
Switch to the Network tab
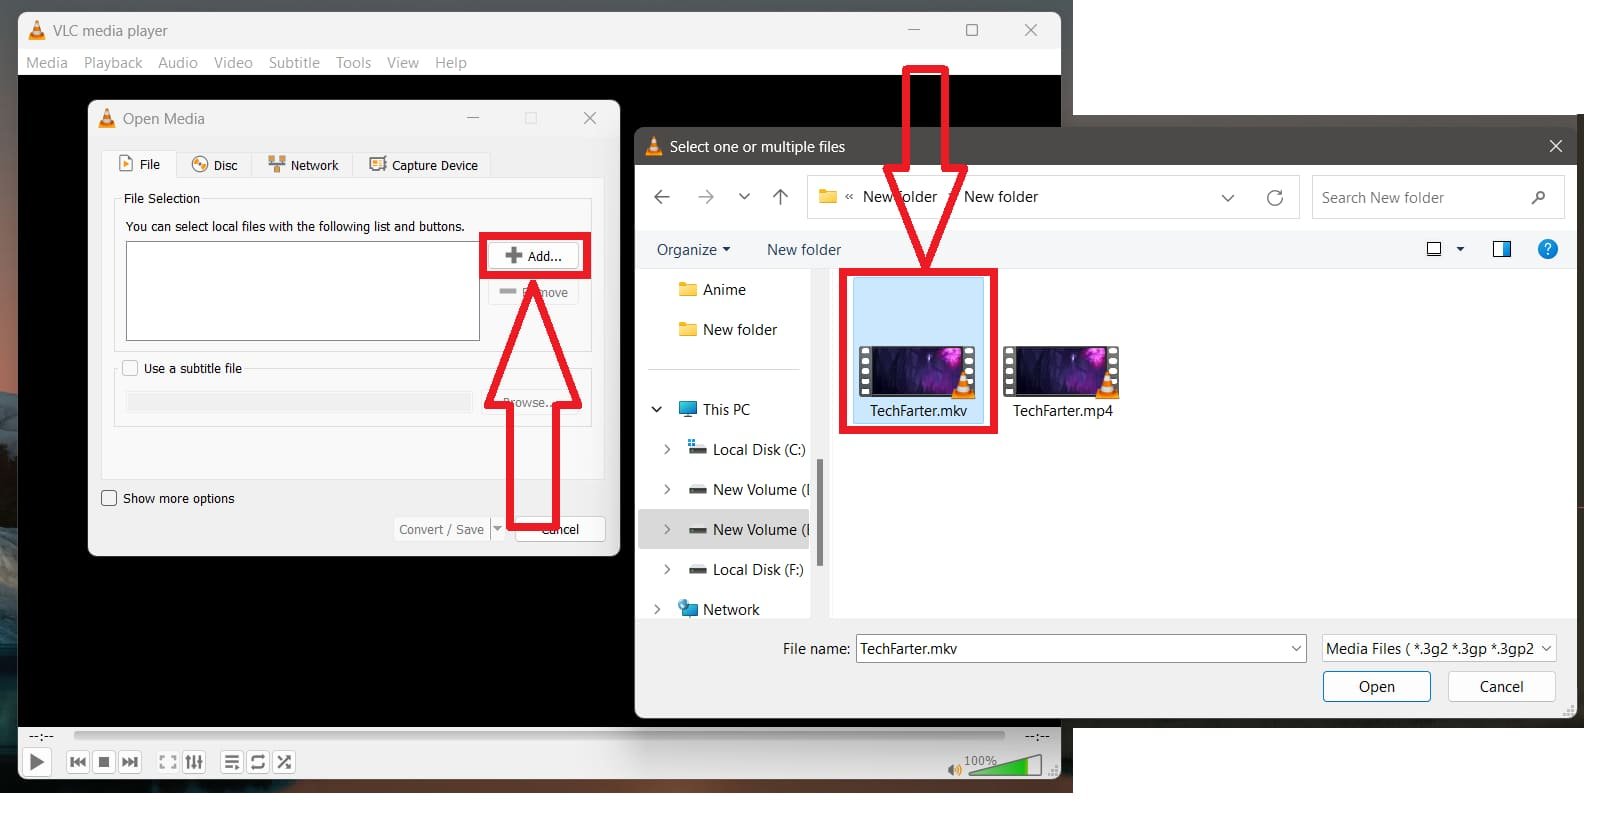click(x=304, y=165)
